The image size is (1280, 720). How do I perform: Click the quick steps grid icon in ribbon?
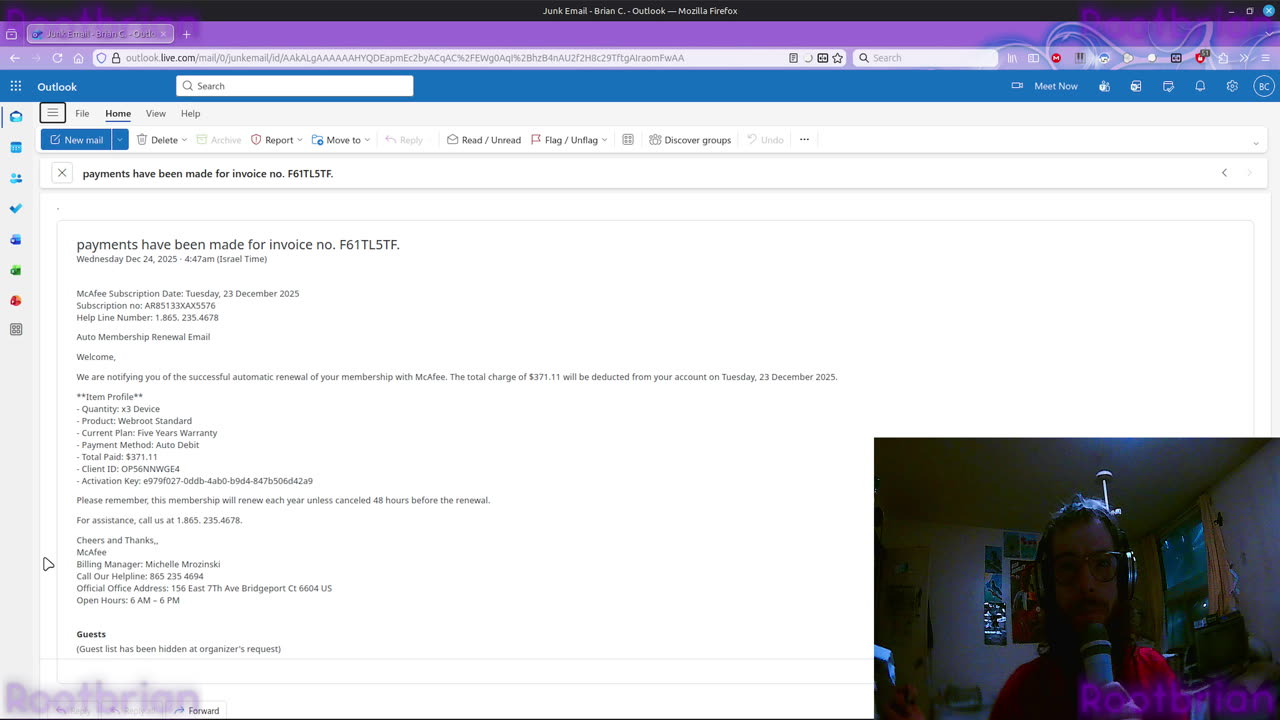click(628, 140)
